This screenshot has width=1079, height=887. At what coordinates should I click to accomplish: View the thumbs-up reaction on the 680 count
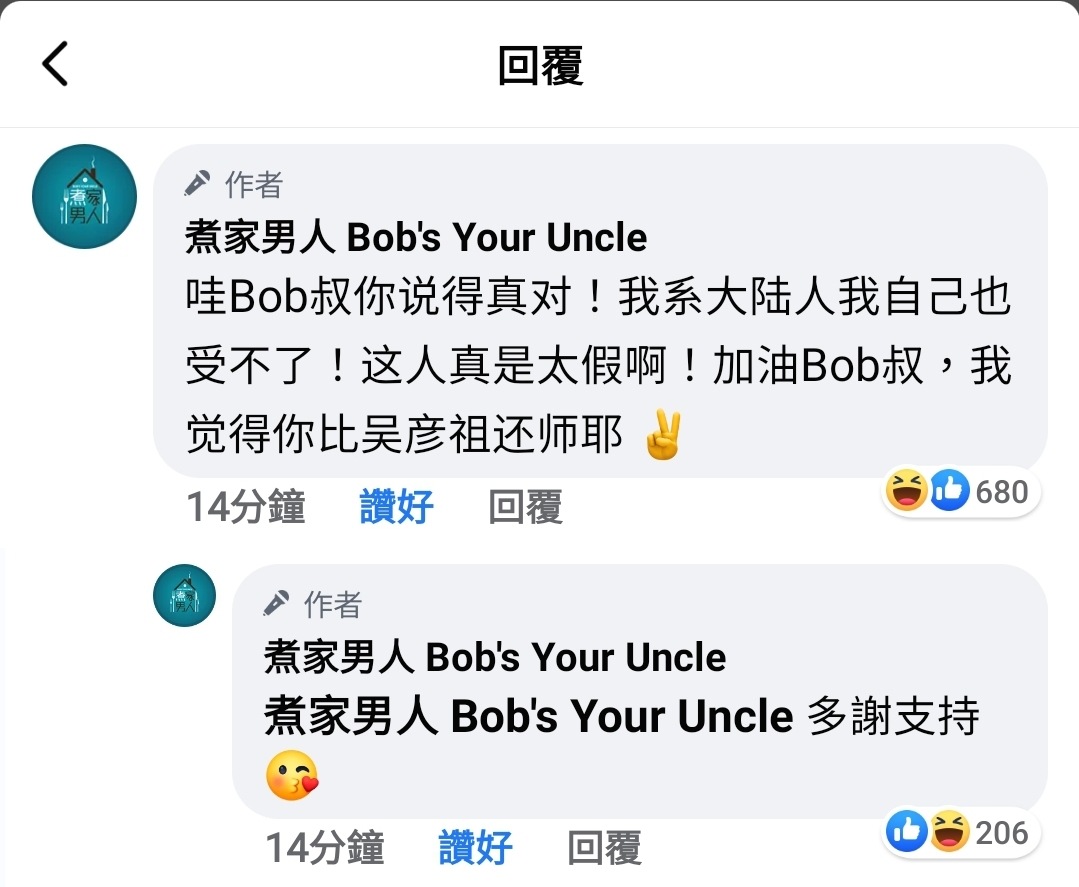point(950,490)
